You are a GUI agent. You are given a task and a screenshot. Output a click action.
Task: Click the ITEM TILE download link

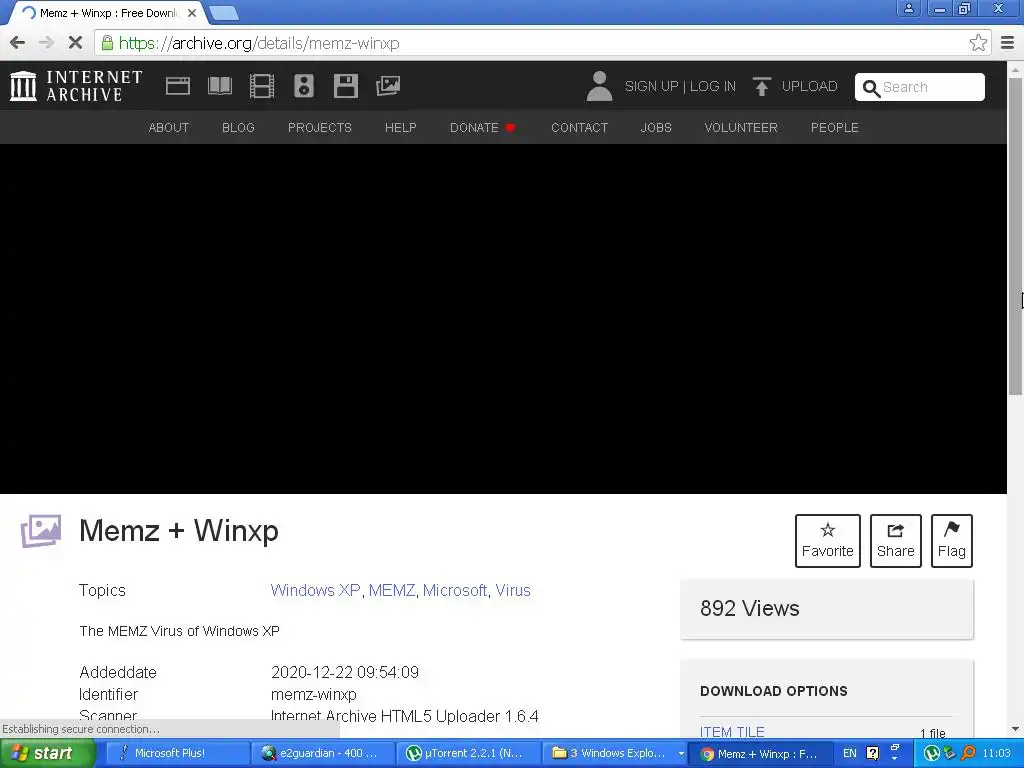tap(732, 732)
